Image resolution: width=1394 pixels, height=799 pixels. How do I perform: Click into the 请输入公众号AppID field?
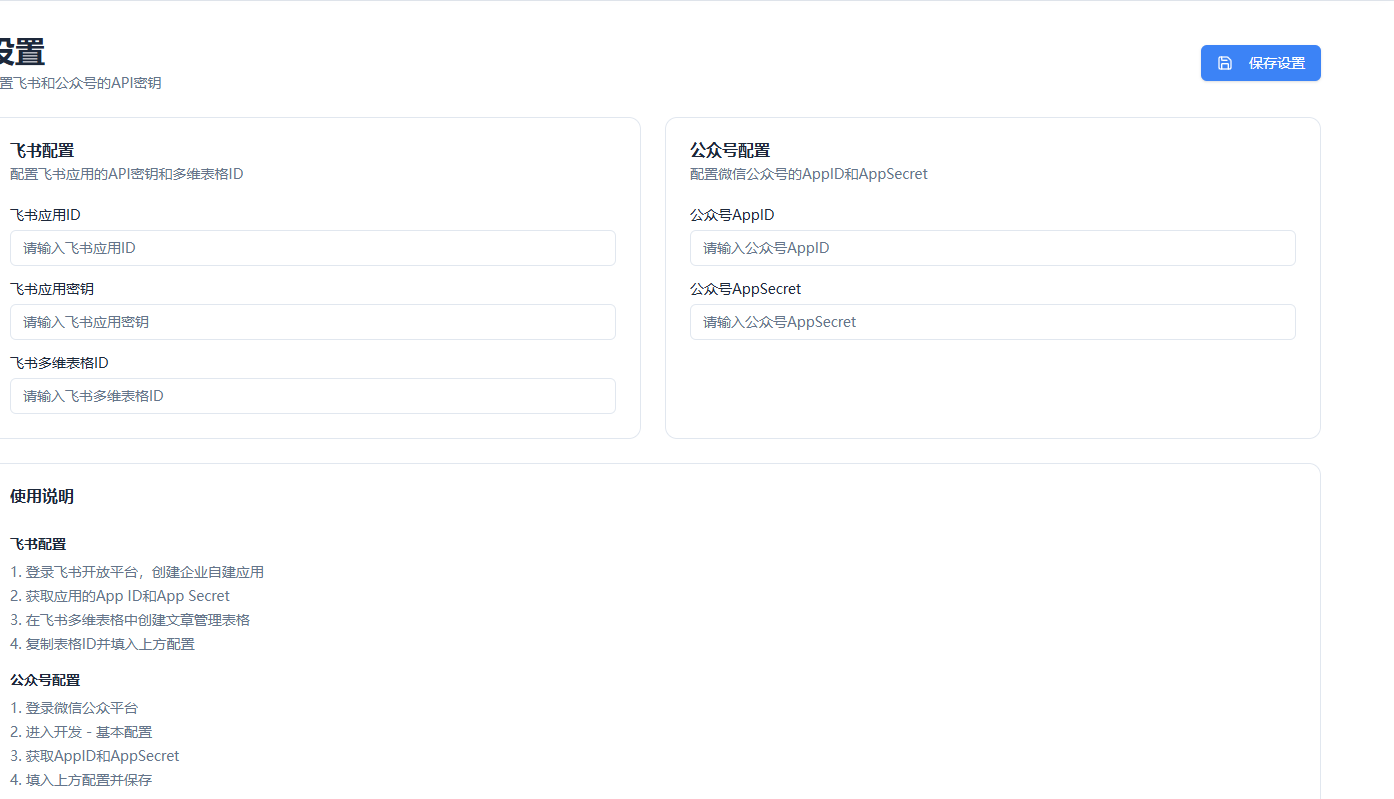pyautogui.click(x=992, y=248)
